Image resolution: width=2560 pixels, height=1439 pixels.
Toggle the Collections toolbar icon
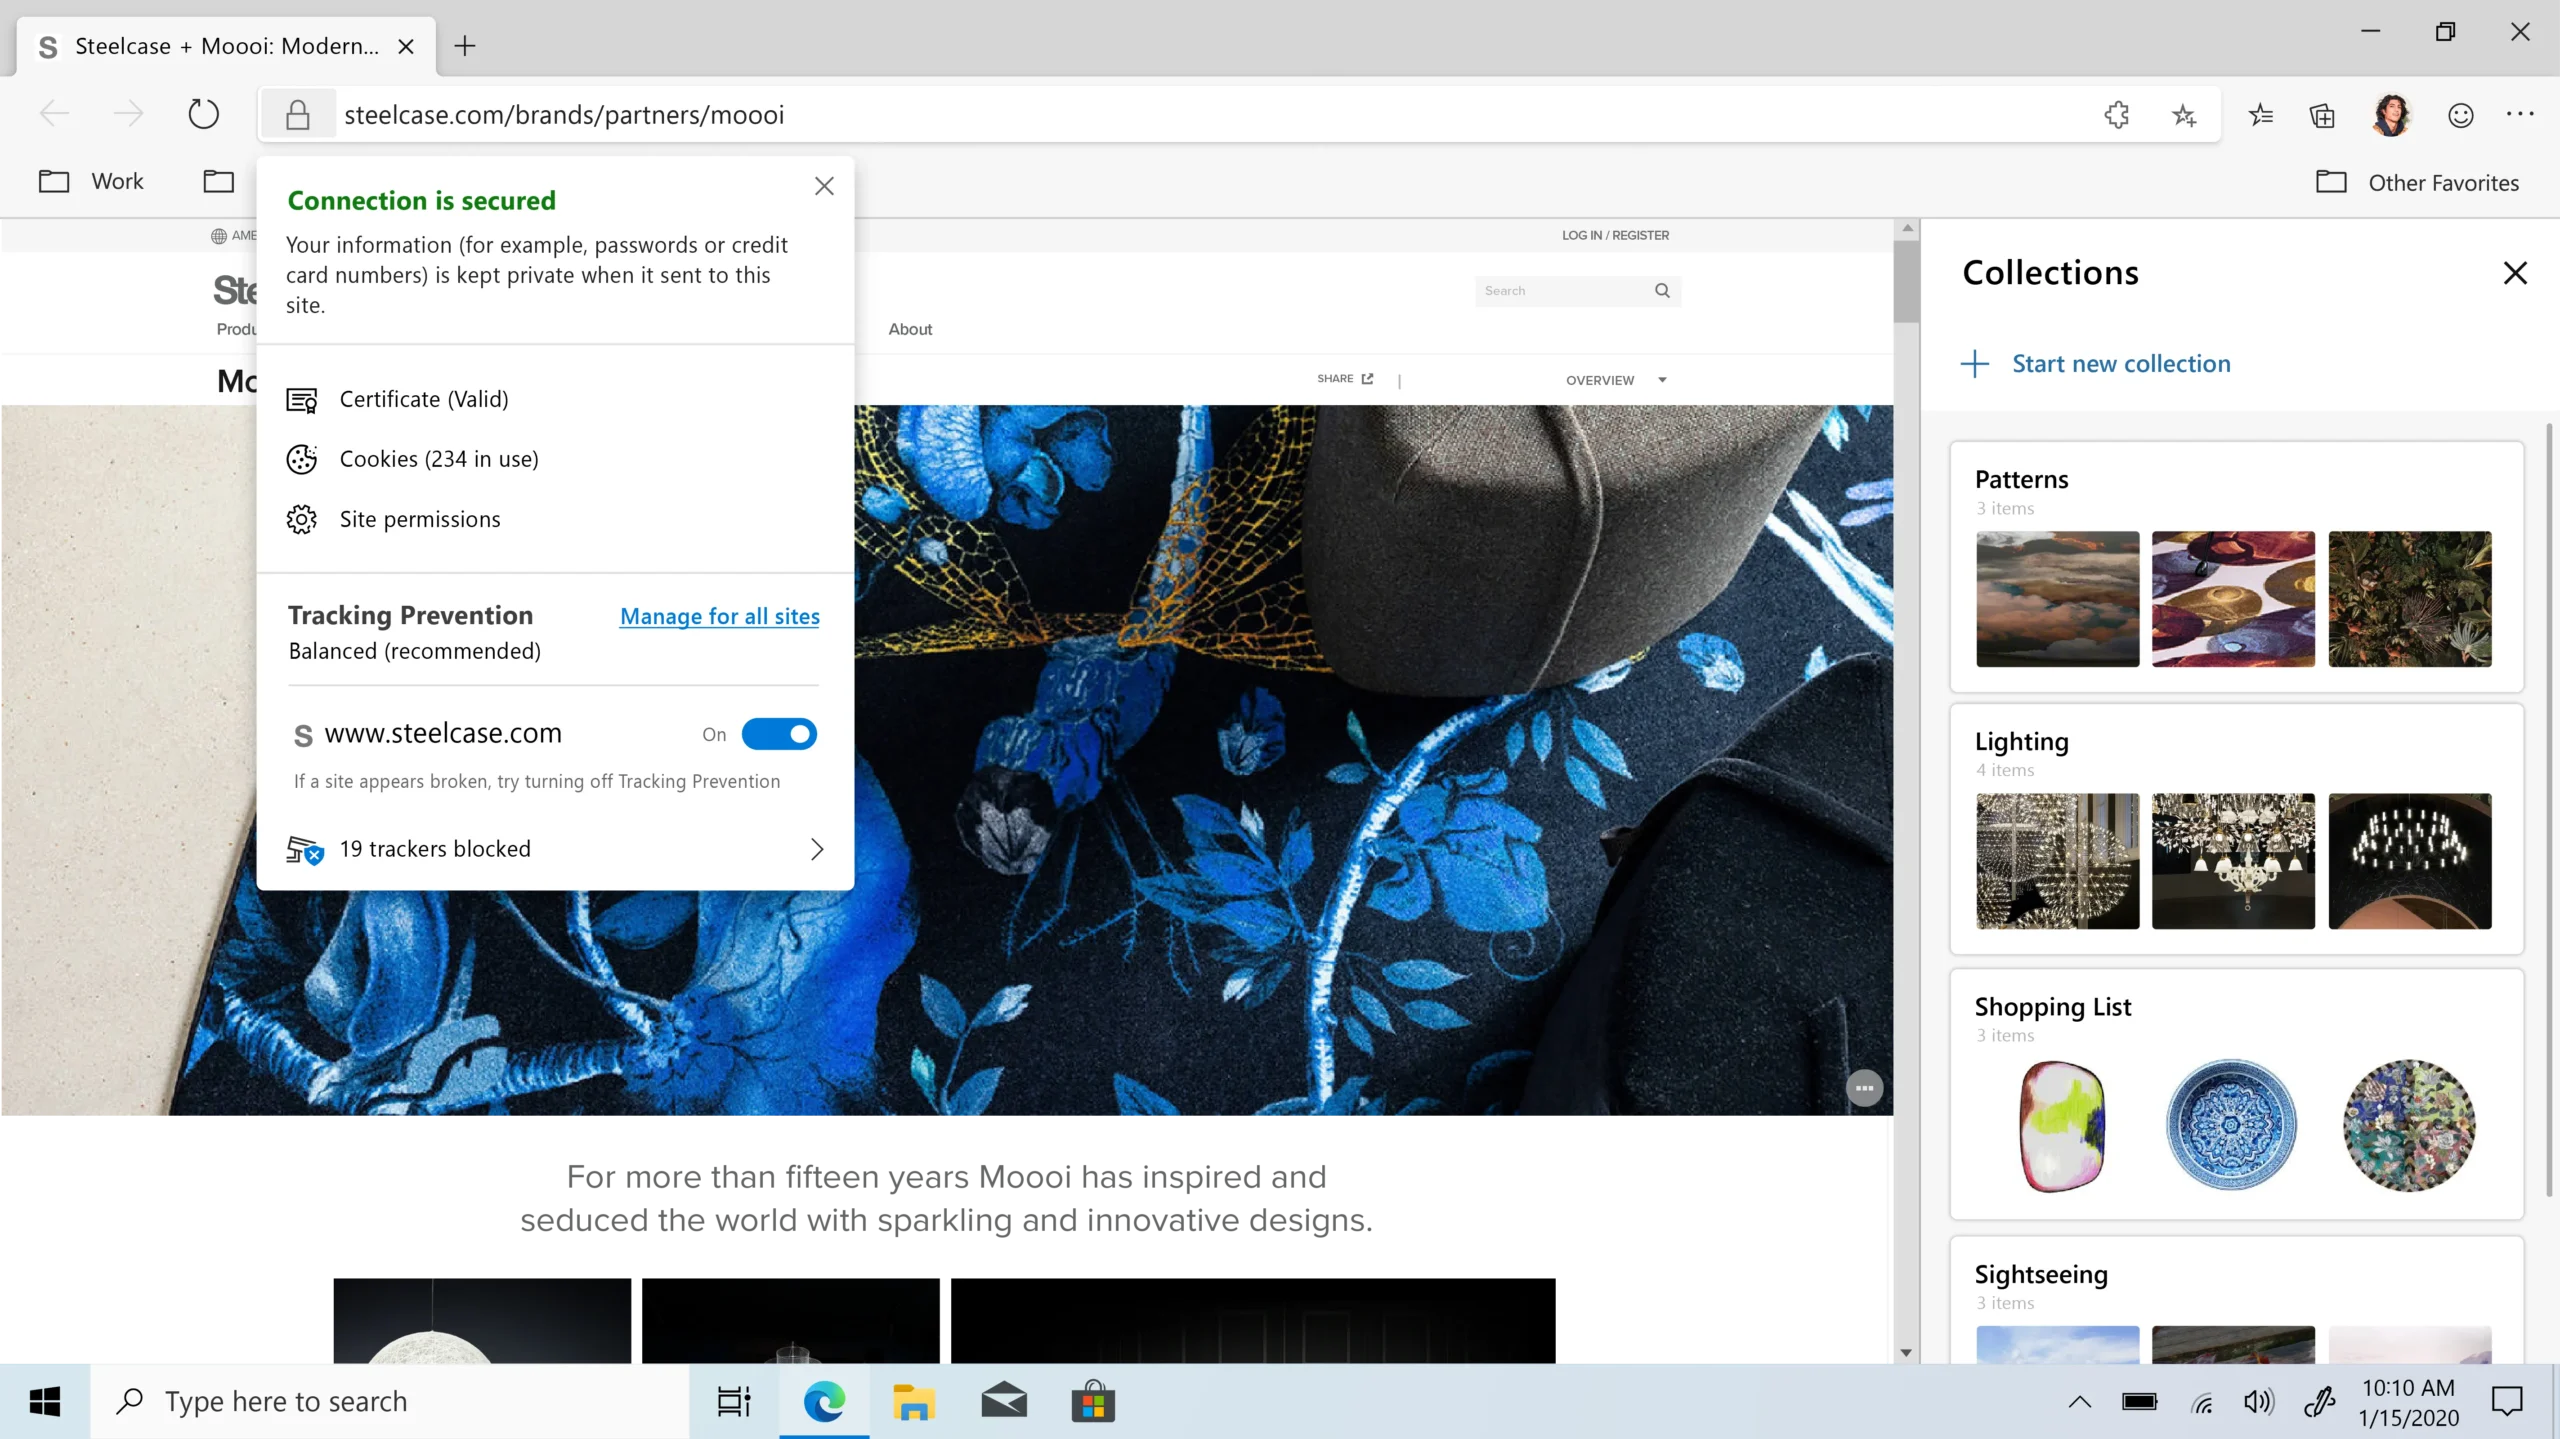2322,115
